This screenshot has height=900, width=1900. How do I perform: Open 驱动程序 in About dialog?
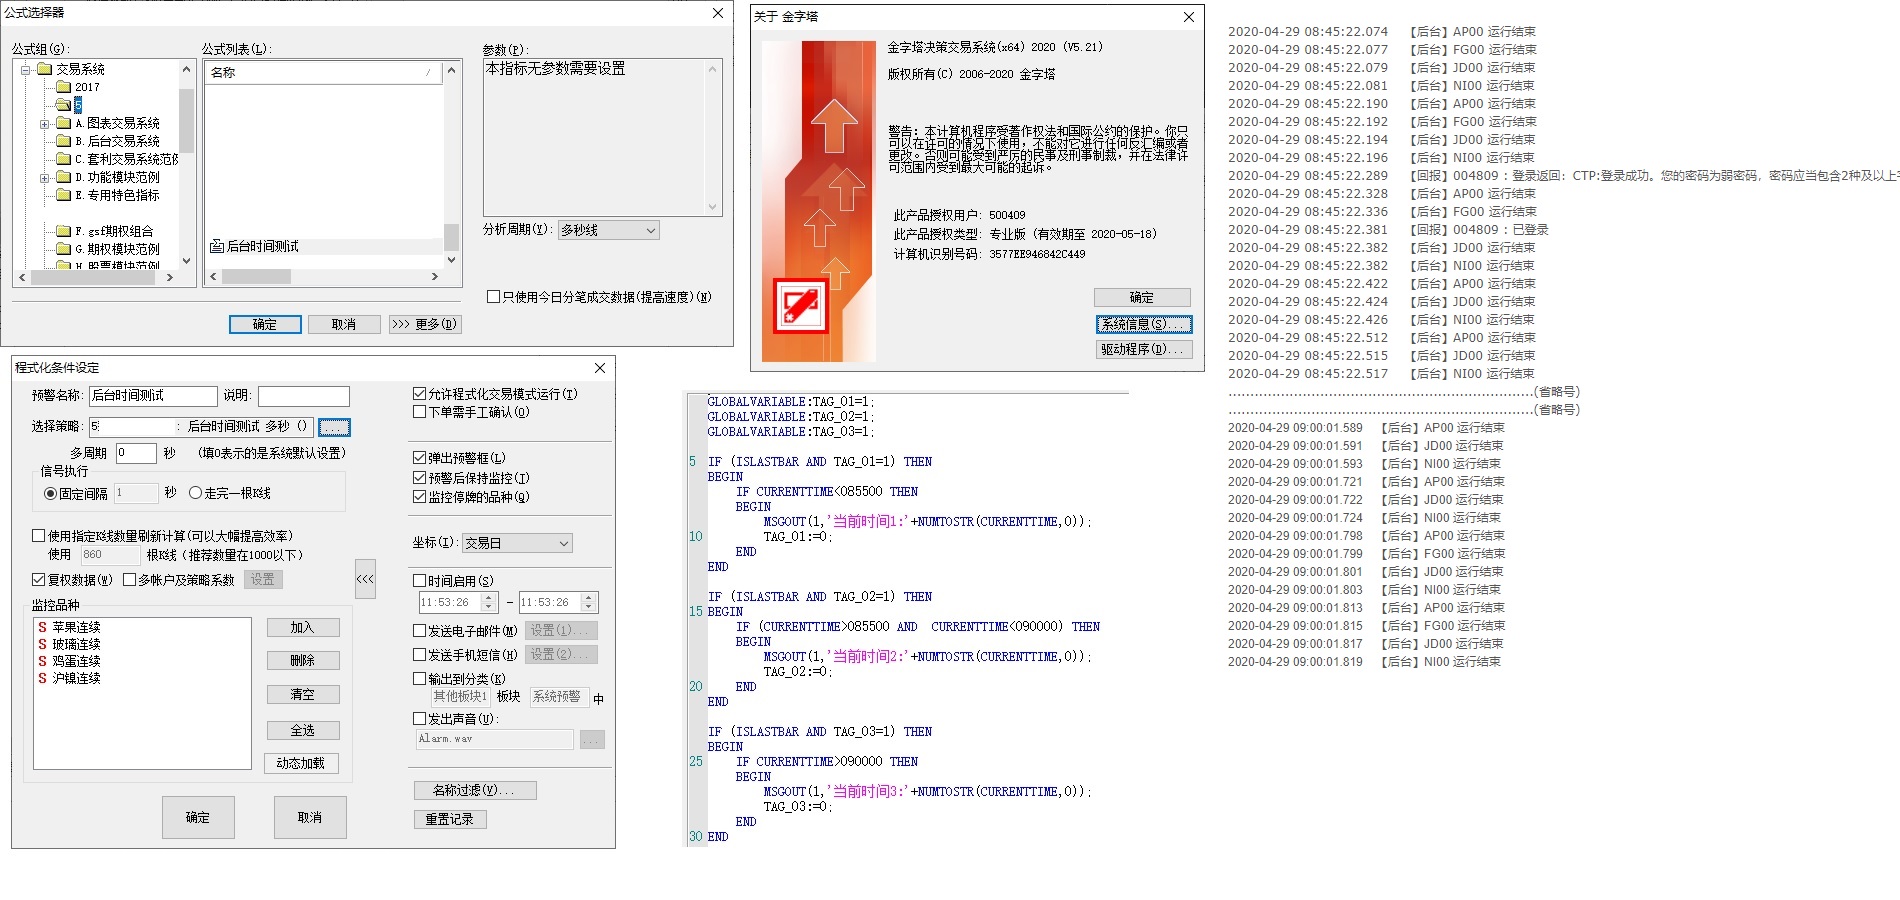pyautogui.click(x=1142, y=349)
